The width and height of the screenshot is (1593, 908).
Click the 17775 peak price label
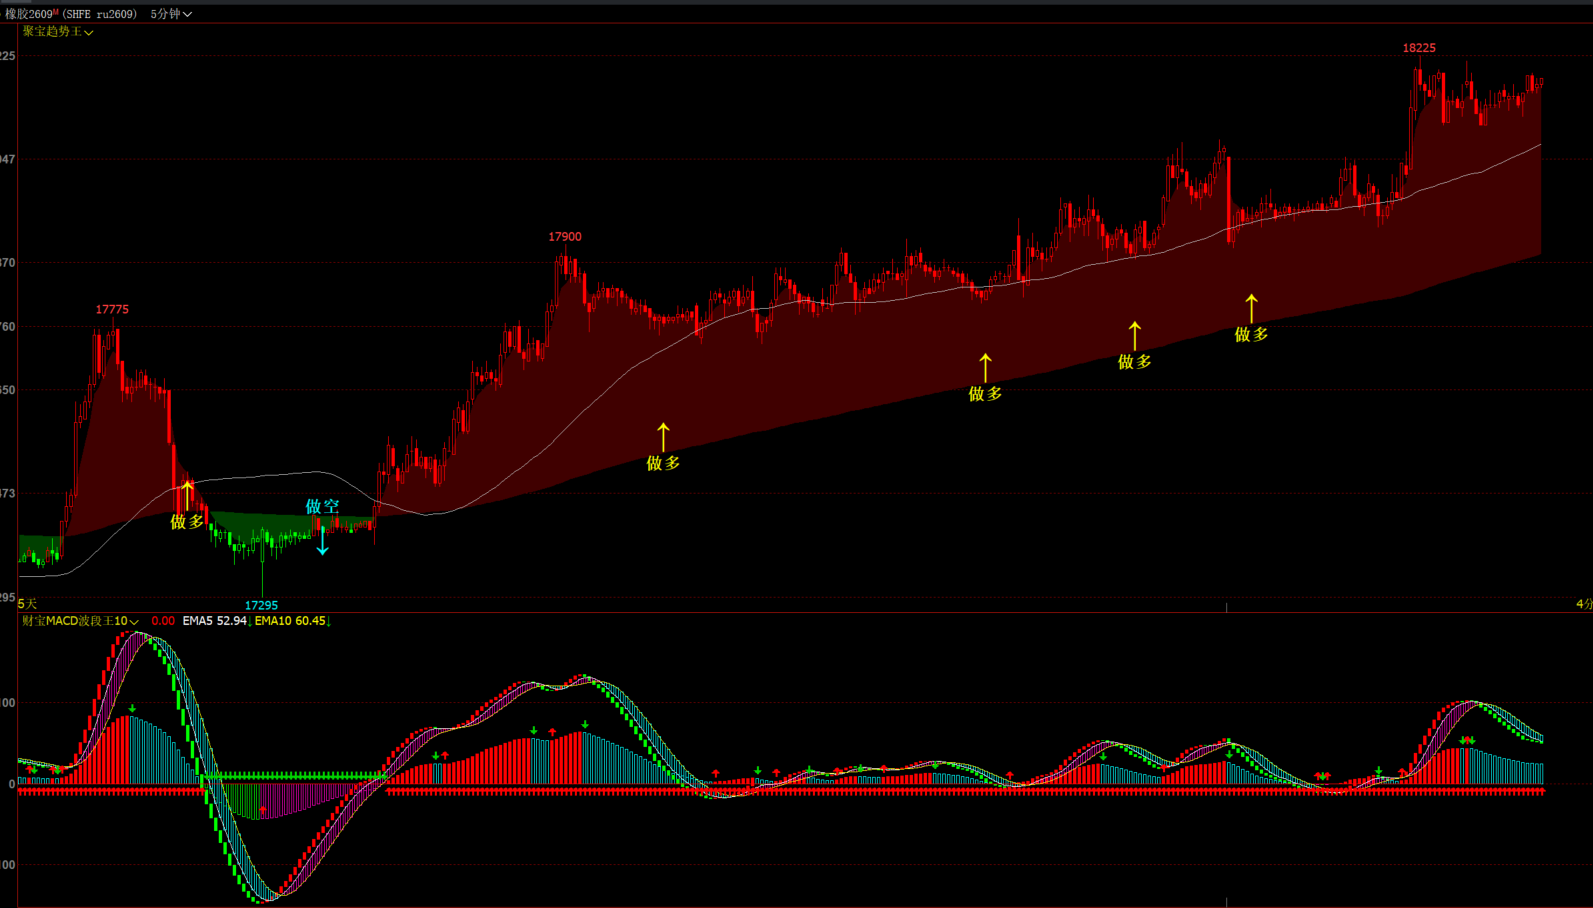pos(112,309)
